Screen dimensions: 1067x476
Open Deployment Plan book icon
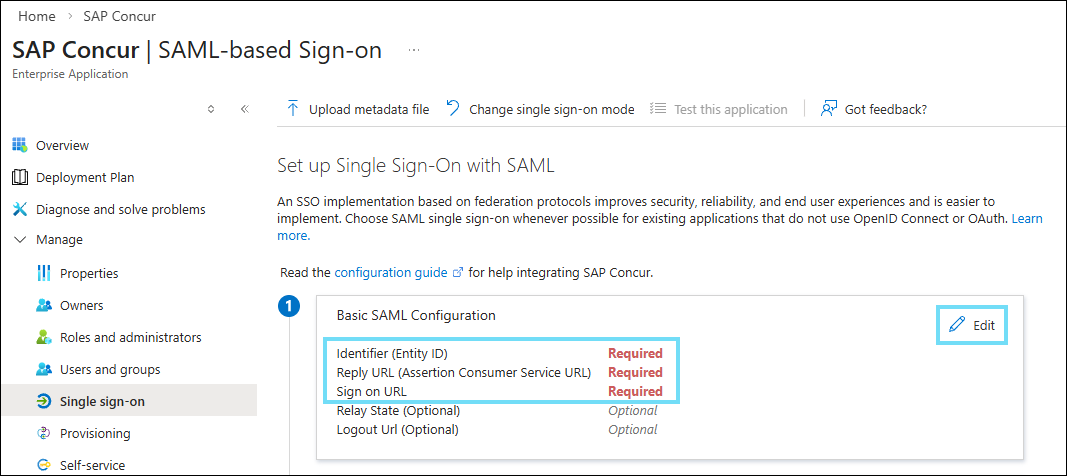[x=20, y=177]
